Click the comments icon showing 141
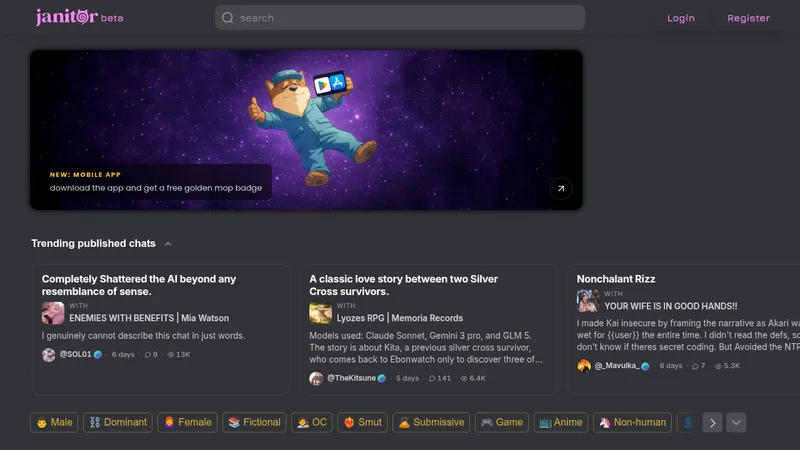 click(432, 379)
